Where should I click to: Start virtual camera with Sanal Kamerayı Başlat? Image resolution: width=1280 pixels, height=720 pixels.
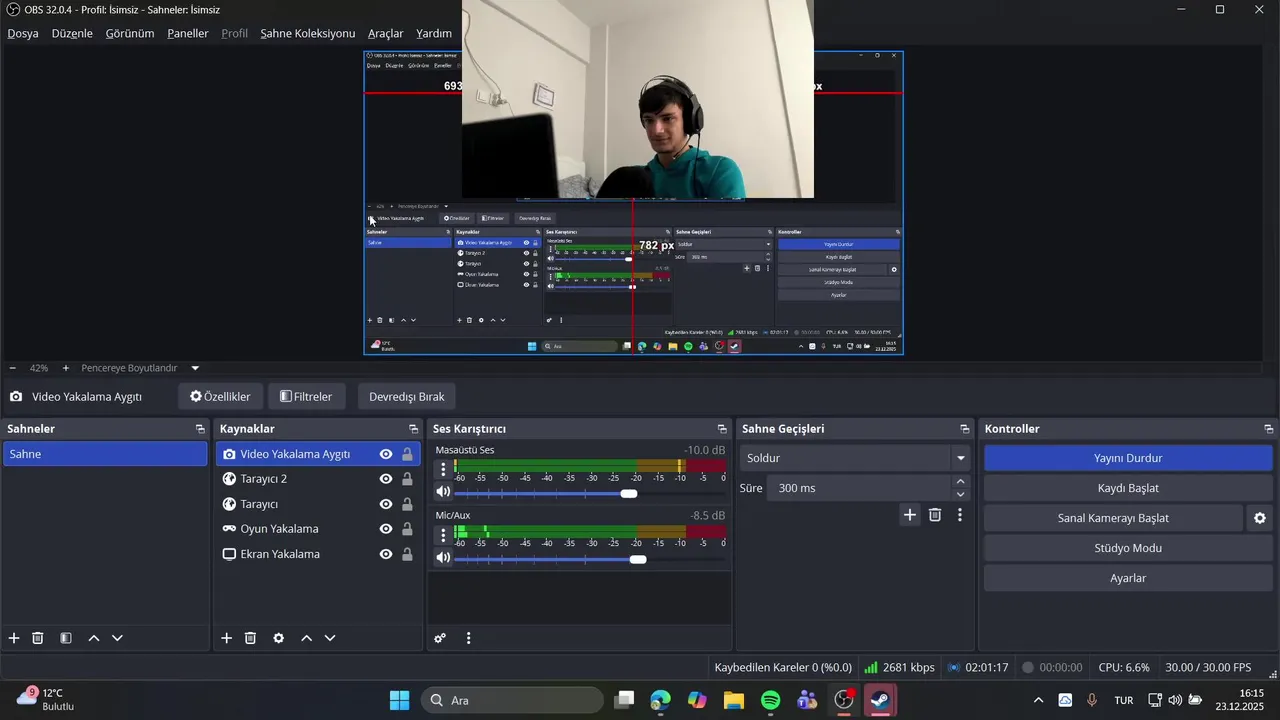1113,518
